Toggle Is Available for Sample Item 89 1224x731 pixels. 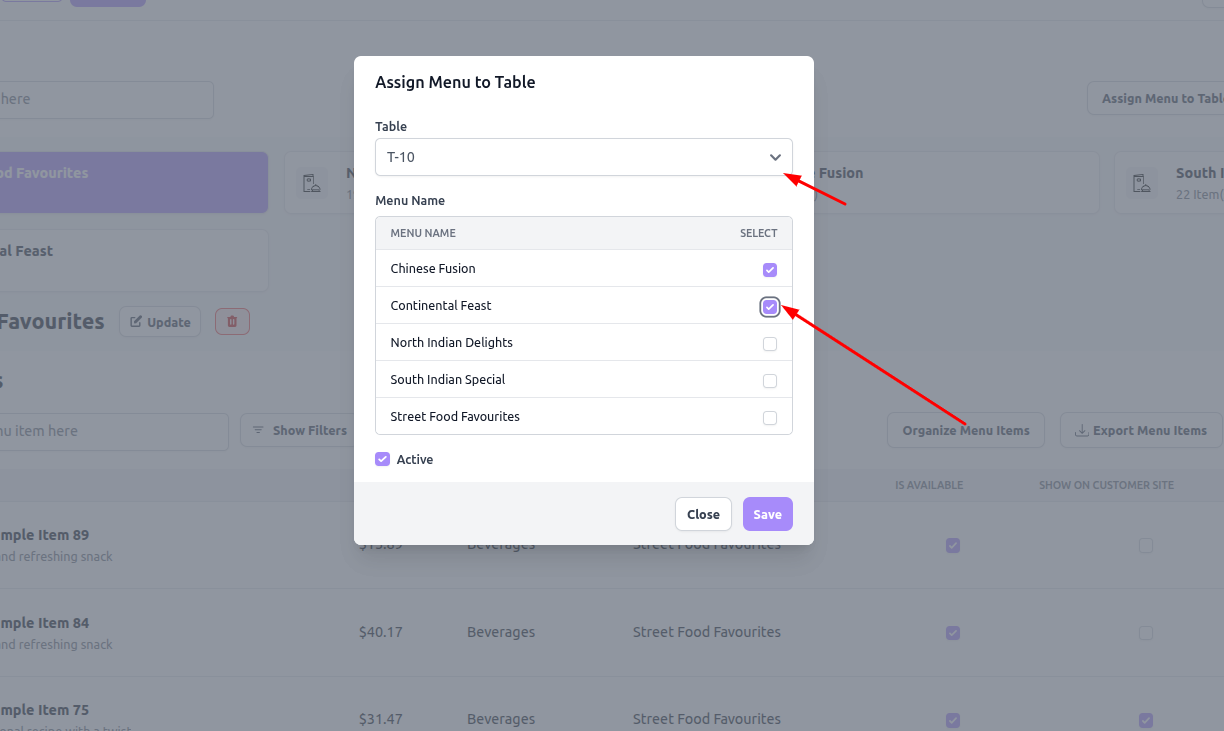click(953, 545)
